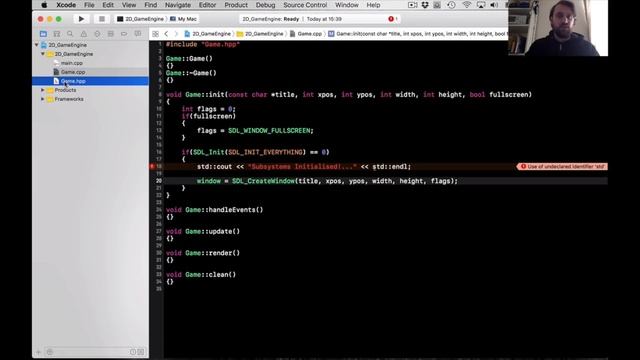
Task: Click the 'Use of undeclared identifier' error banner
Action: pyautogui.click(x=562, y=166)
